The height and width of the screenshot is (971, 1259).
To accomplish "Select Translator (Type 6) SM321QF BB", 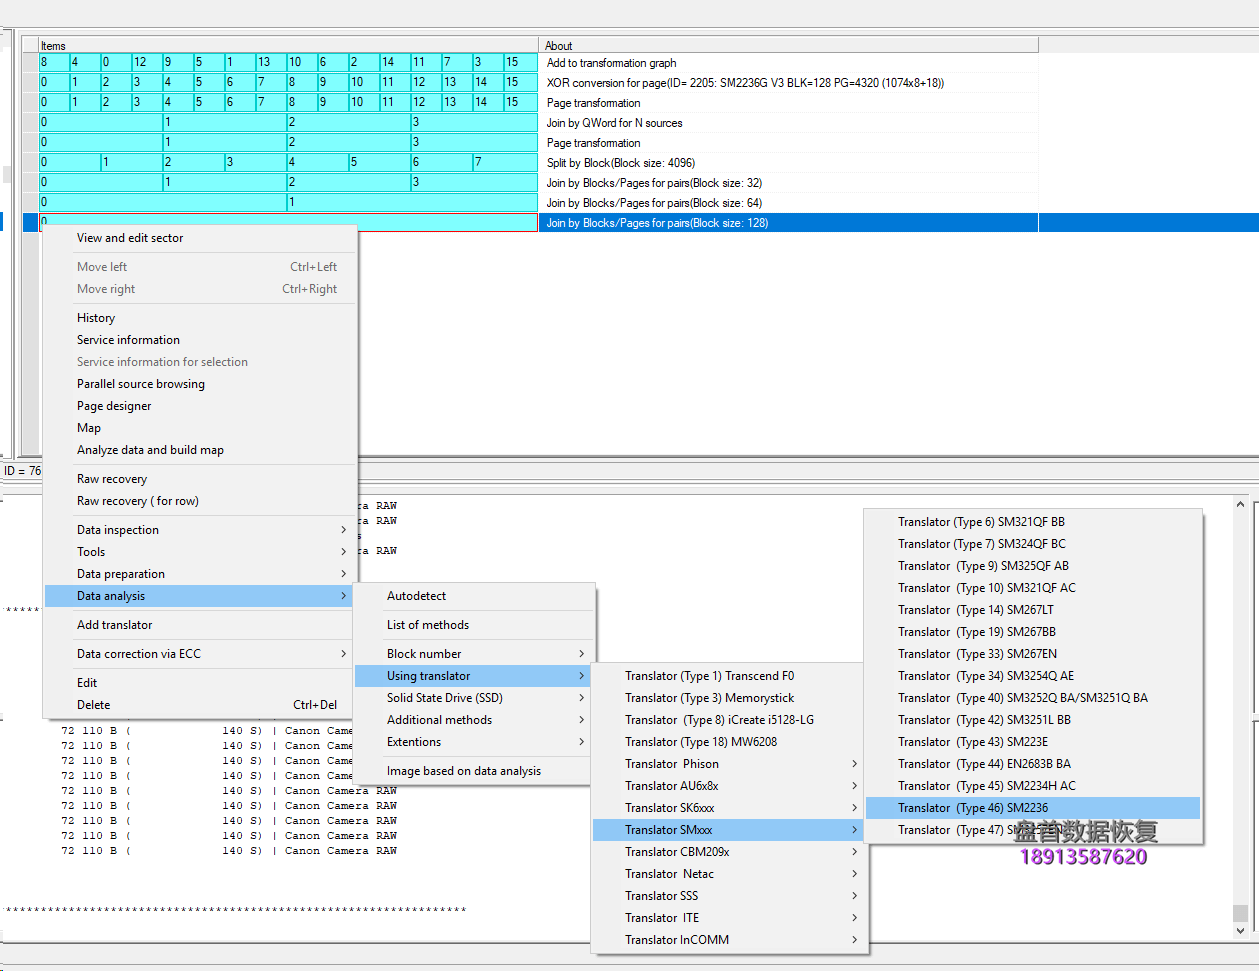I will coord(981,522).
